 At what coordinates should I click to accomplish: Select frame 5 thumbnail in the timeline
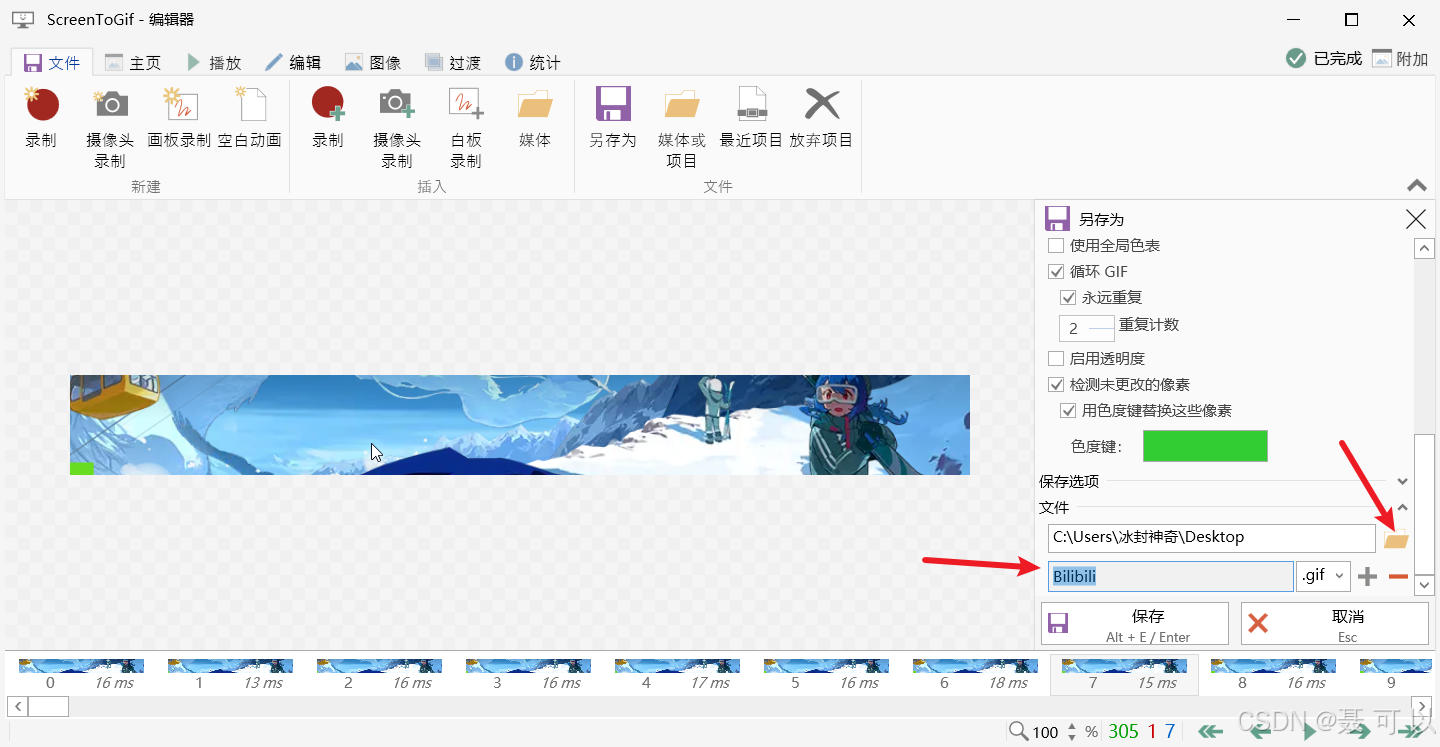[826, 674]
